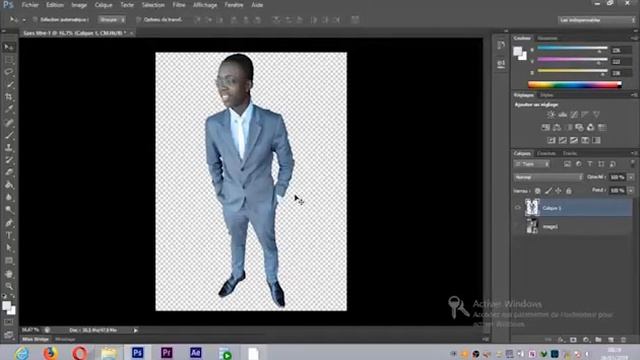Toggle Quick Mask mode icon
The width and height of the screenshot is (640, 360).
(x=9, y=322)
